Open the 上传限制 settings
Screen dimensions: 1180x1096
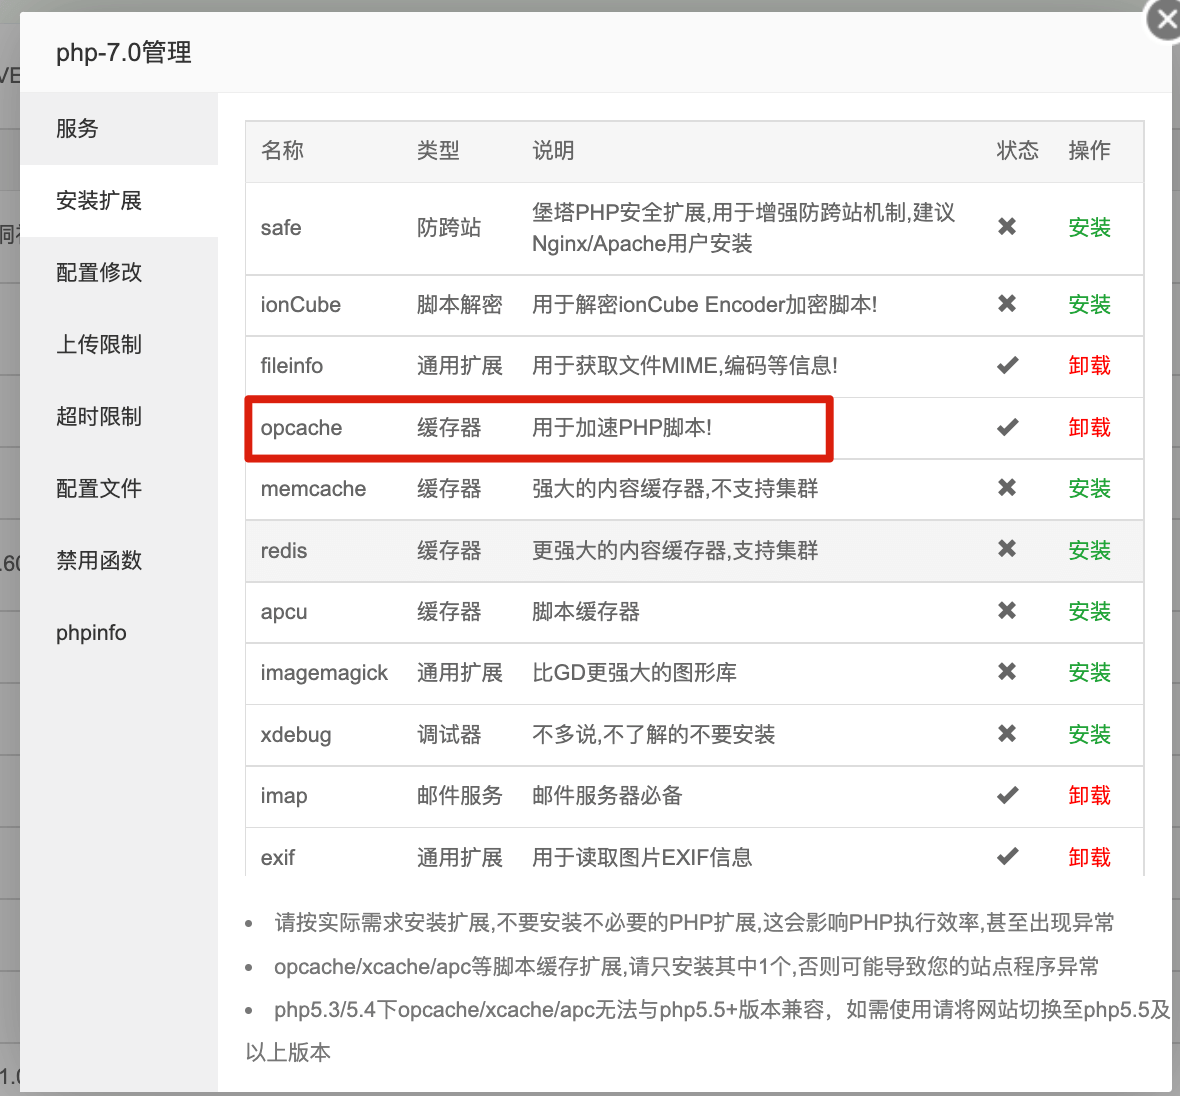coord(99,344)
